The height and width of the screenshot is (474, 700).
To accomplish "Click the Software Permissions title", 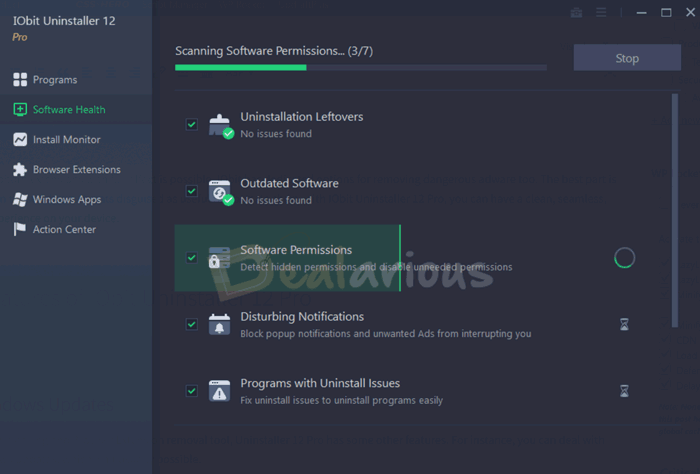I will pyautogui.click(x=296, y=250).
